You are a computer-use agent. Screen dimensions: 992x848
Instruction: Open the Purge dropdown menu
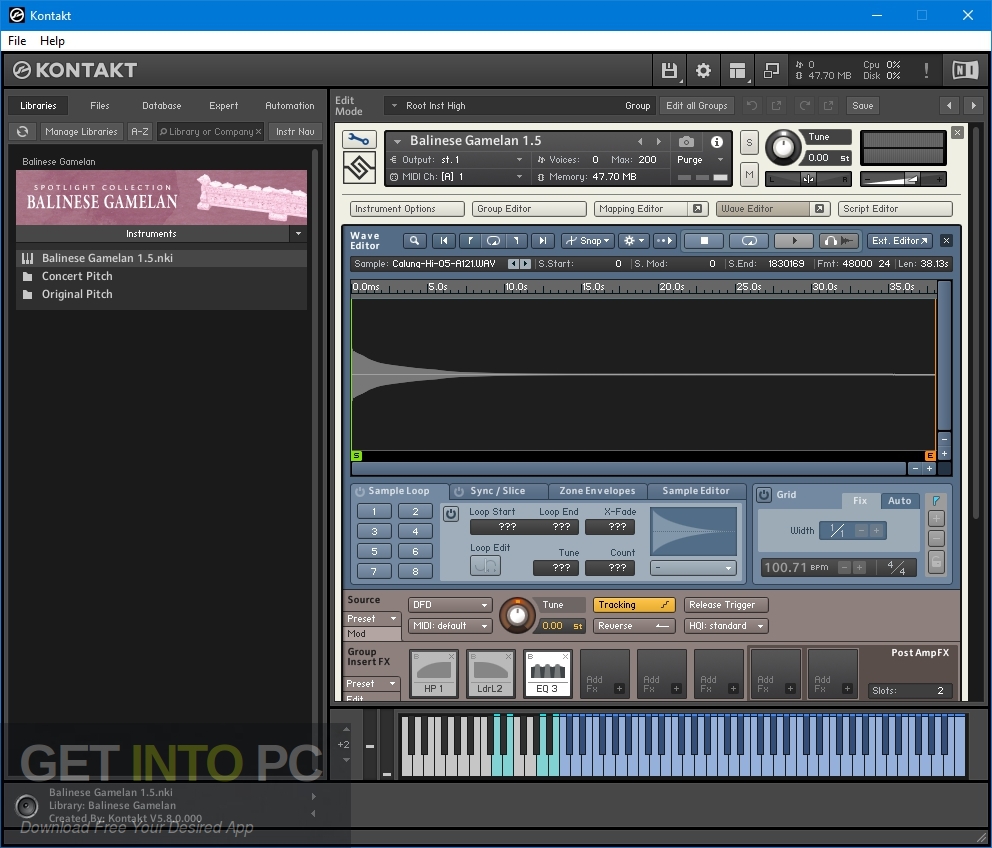pyautogui.click(x=700, y=160)
